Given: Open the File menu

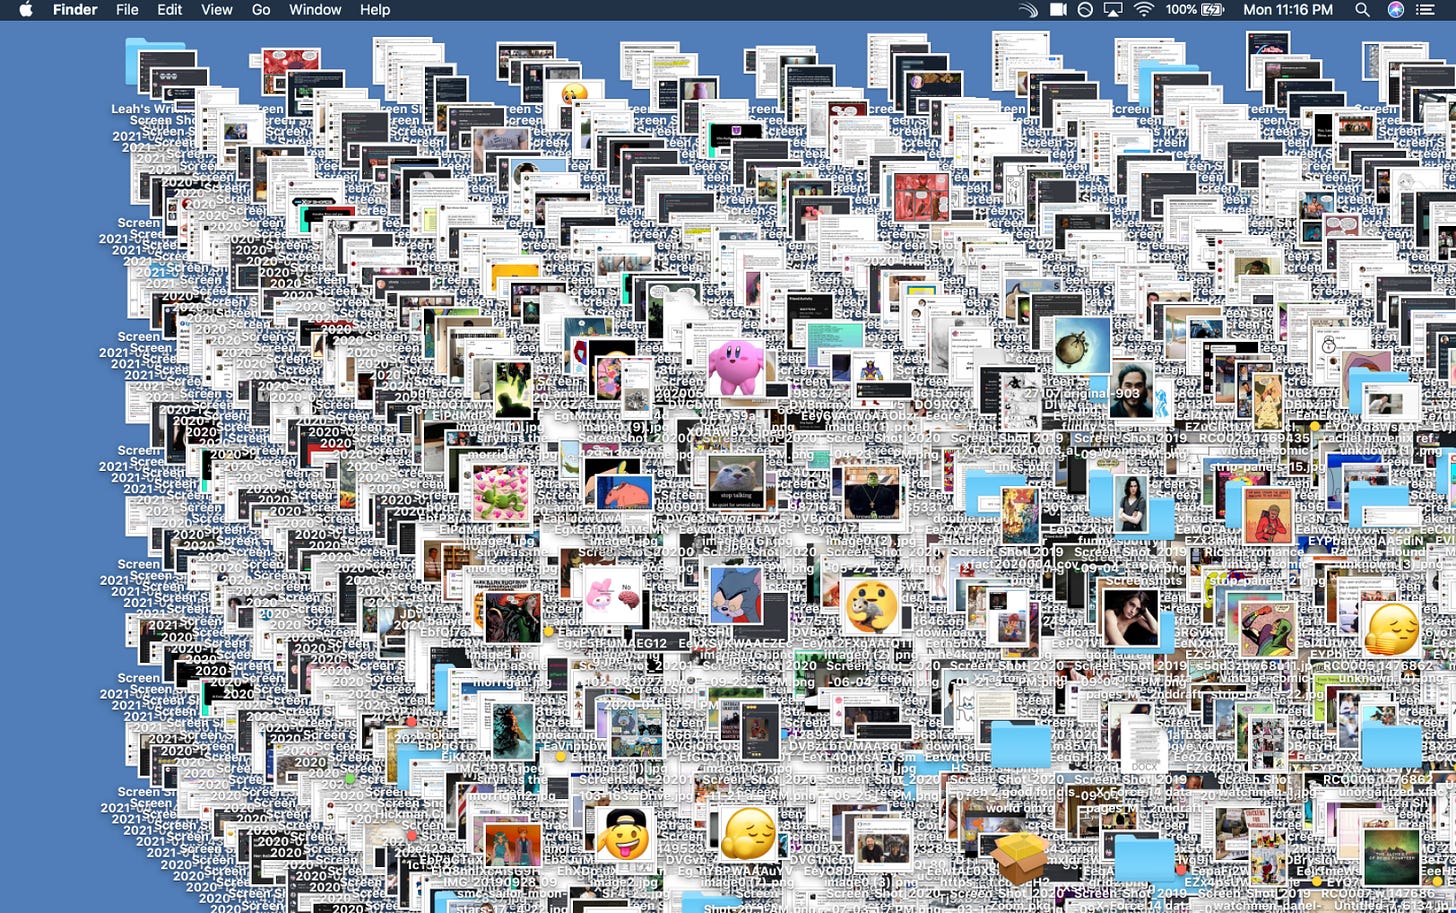Looking at the screenshot, I should [127, 10].
